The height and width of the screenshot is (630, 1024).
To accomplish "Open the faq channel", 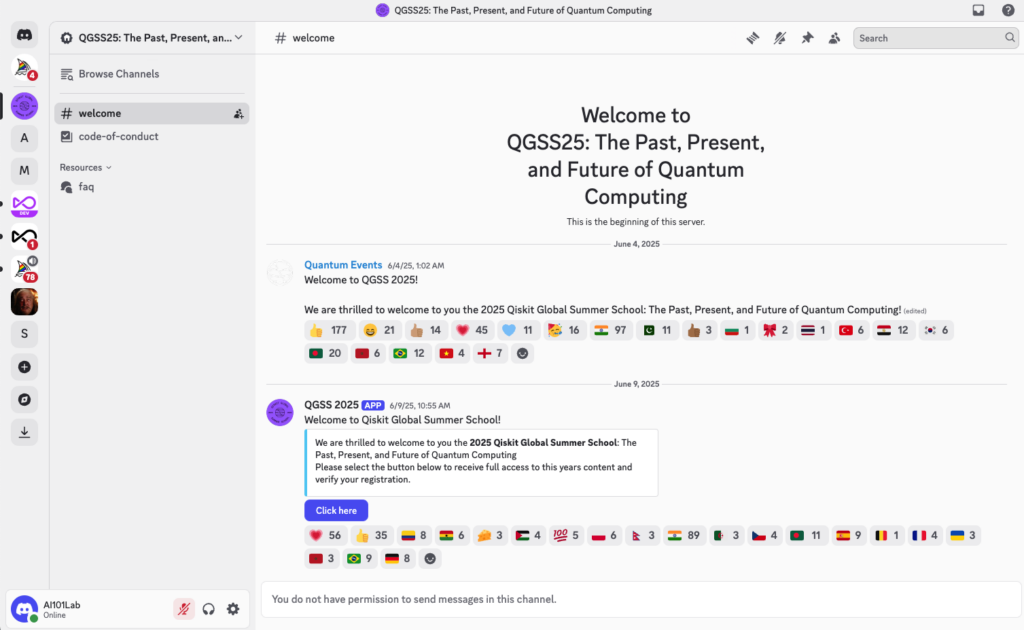I will [152, 187].
